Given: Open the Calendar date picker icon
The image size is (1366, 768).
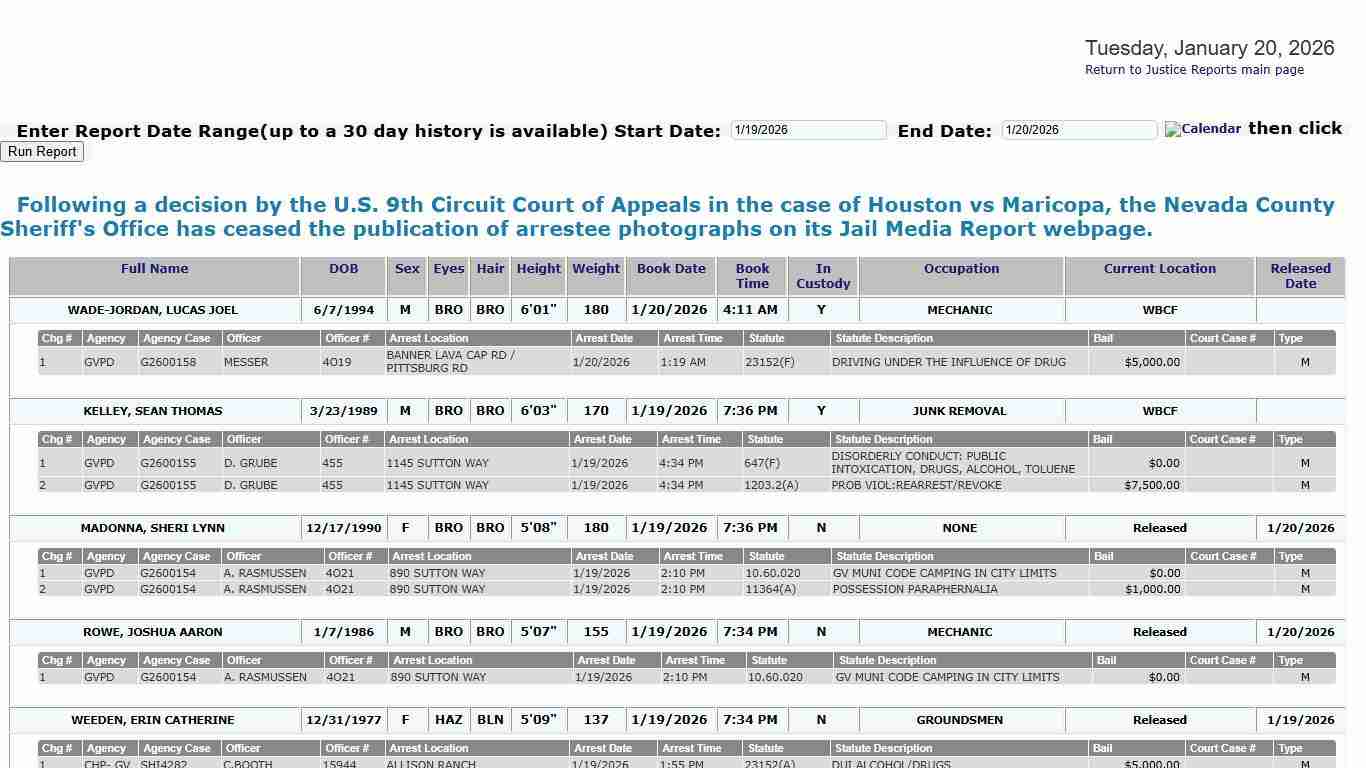Looking at the screenshot, I should tap(1201, 128).
